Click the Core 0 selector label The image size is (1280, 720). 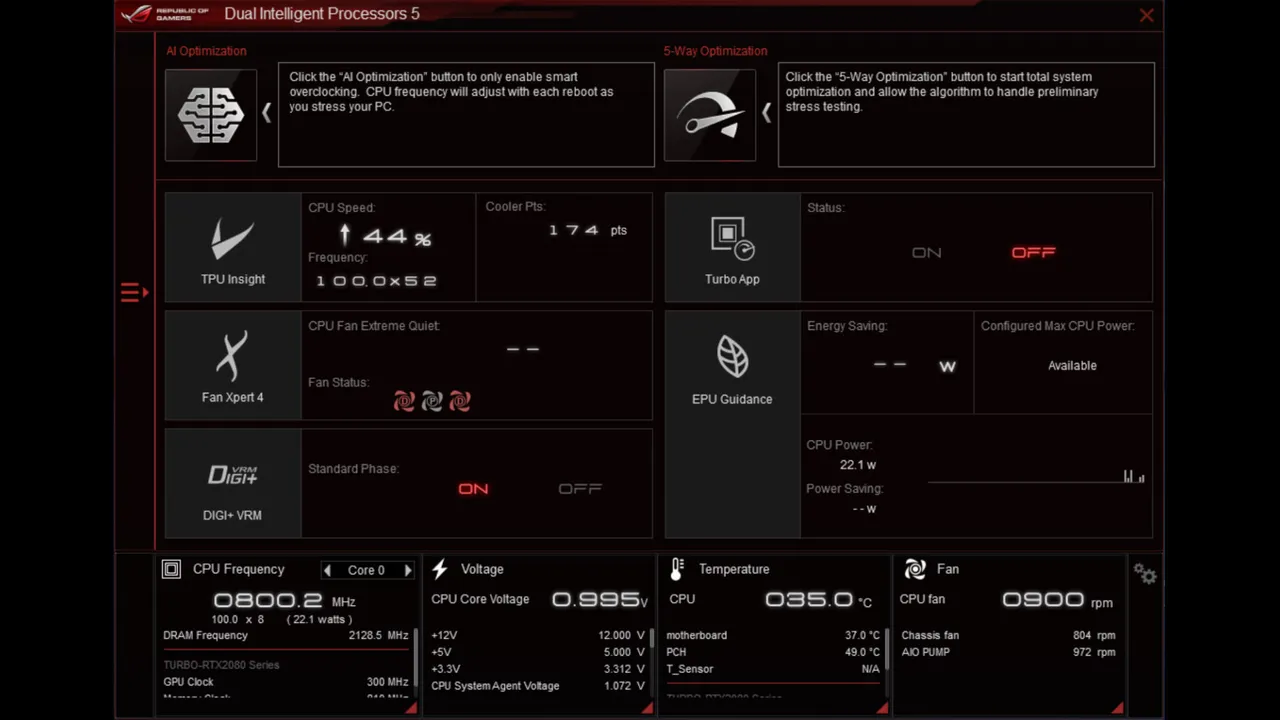366,570
